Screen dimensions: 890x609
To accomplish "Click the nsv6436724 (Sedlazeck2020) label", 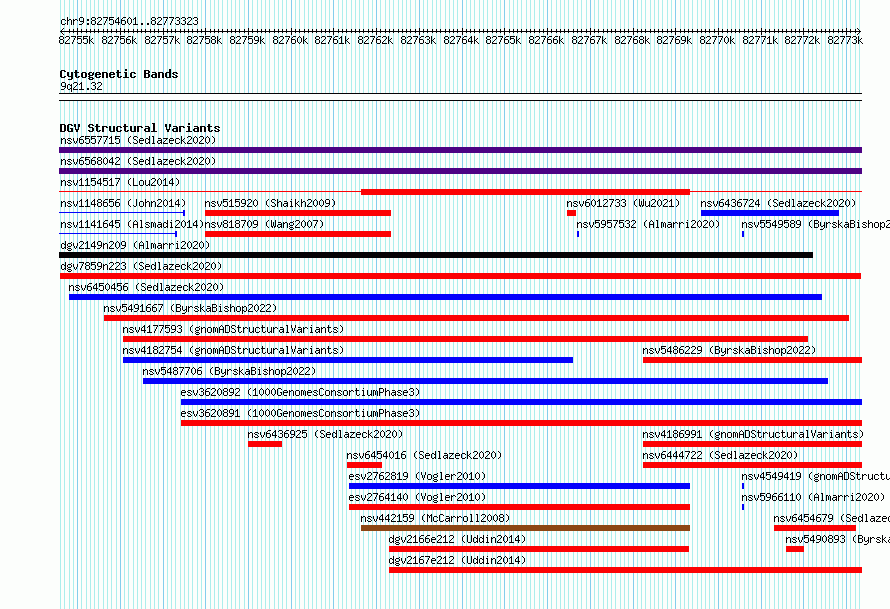I will tap(778, 203).
